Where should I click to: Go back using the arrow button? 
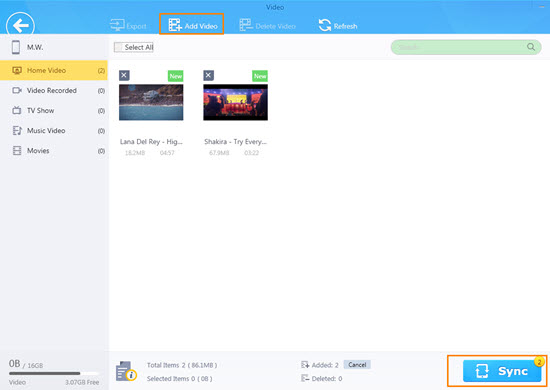[20, 25]
